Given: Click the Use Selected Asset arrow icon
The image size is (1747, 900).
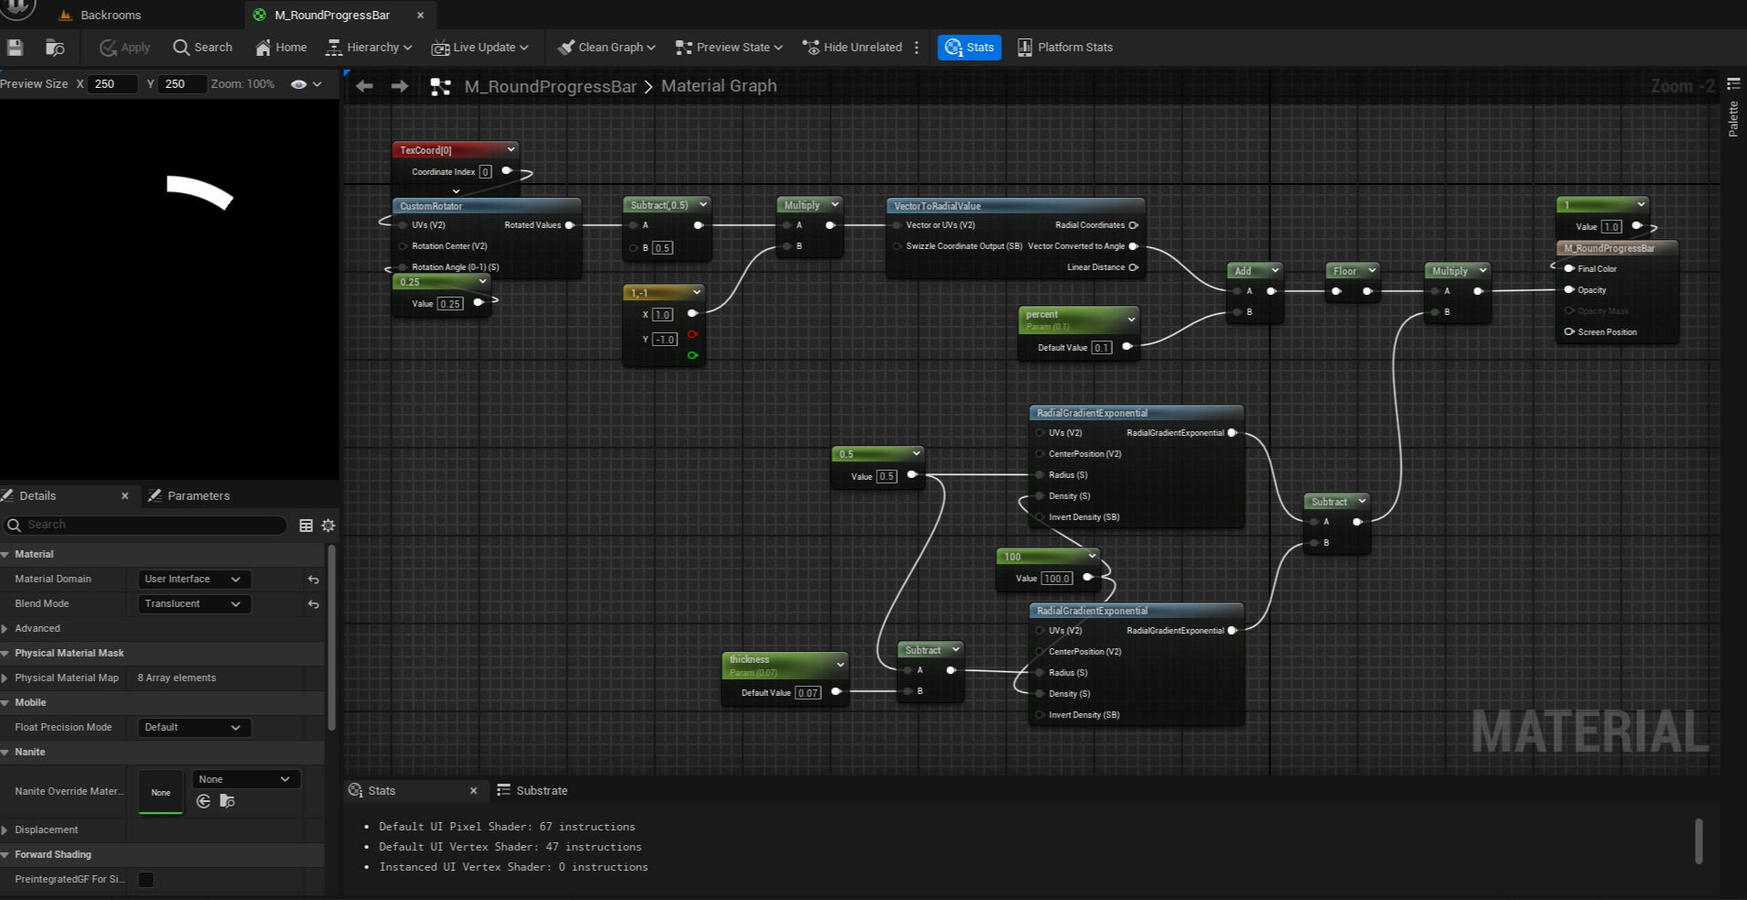Looking at the screenshot, I should [204, 801].
